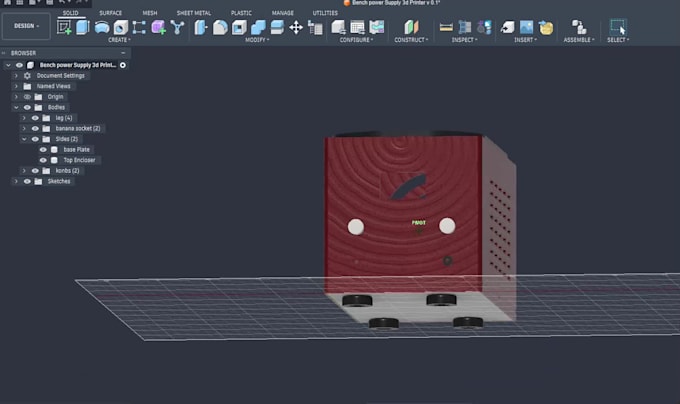The image size is (680, 404).
Task: Expand the leg (4) group
Action: pos(24,118)
